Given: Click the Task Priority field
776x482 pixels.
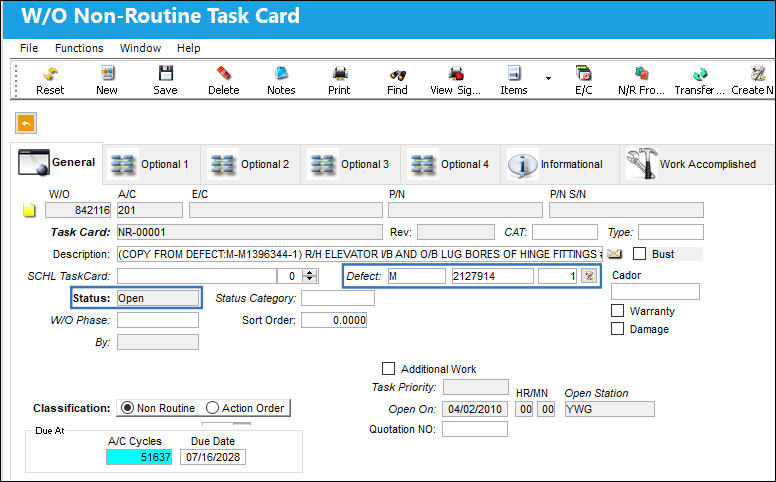Looking at the screenshot, I should 476,387.
